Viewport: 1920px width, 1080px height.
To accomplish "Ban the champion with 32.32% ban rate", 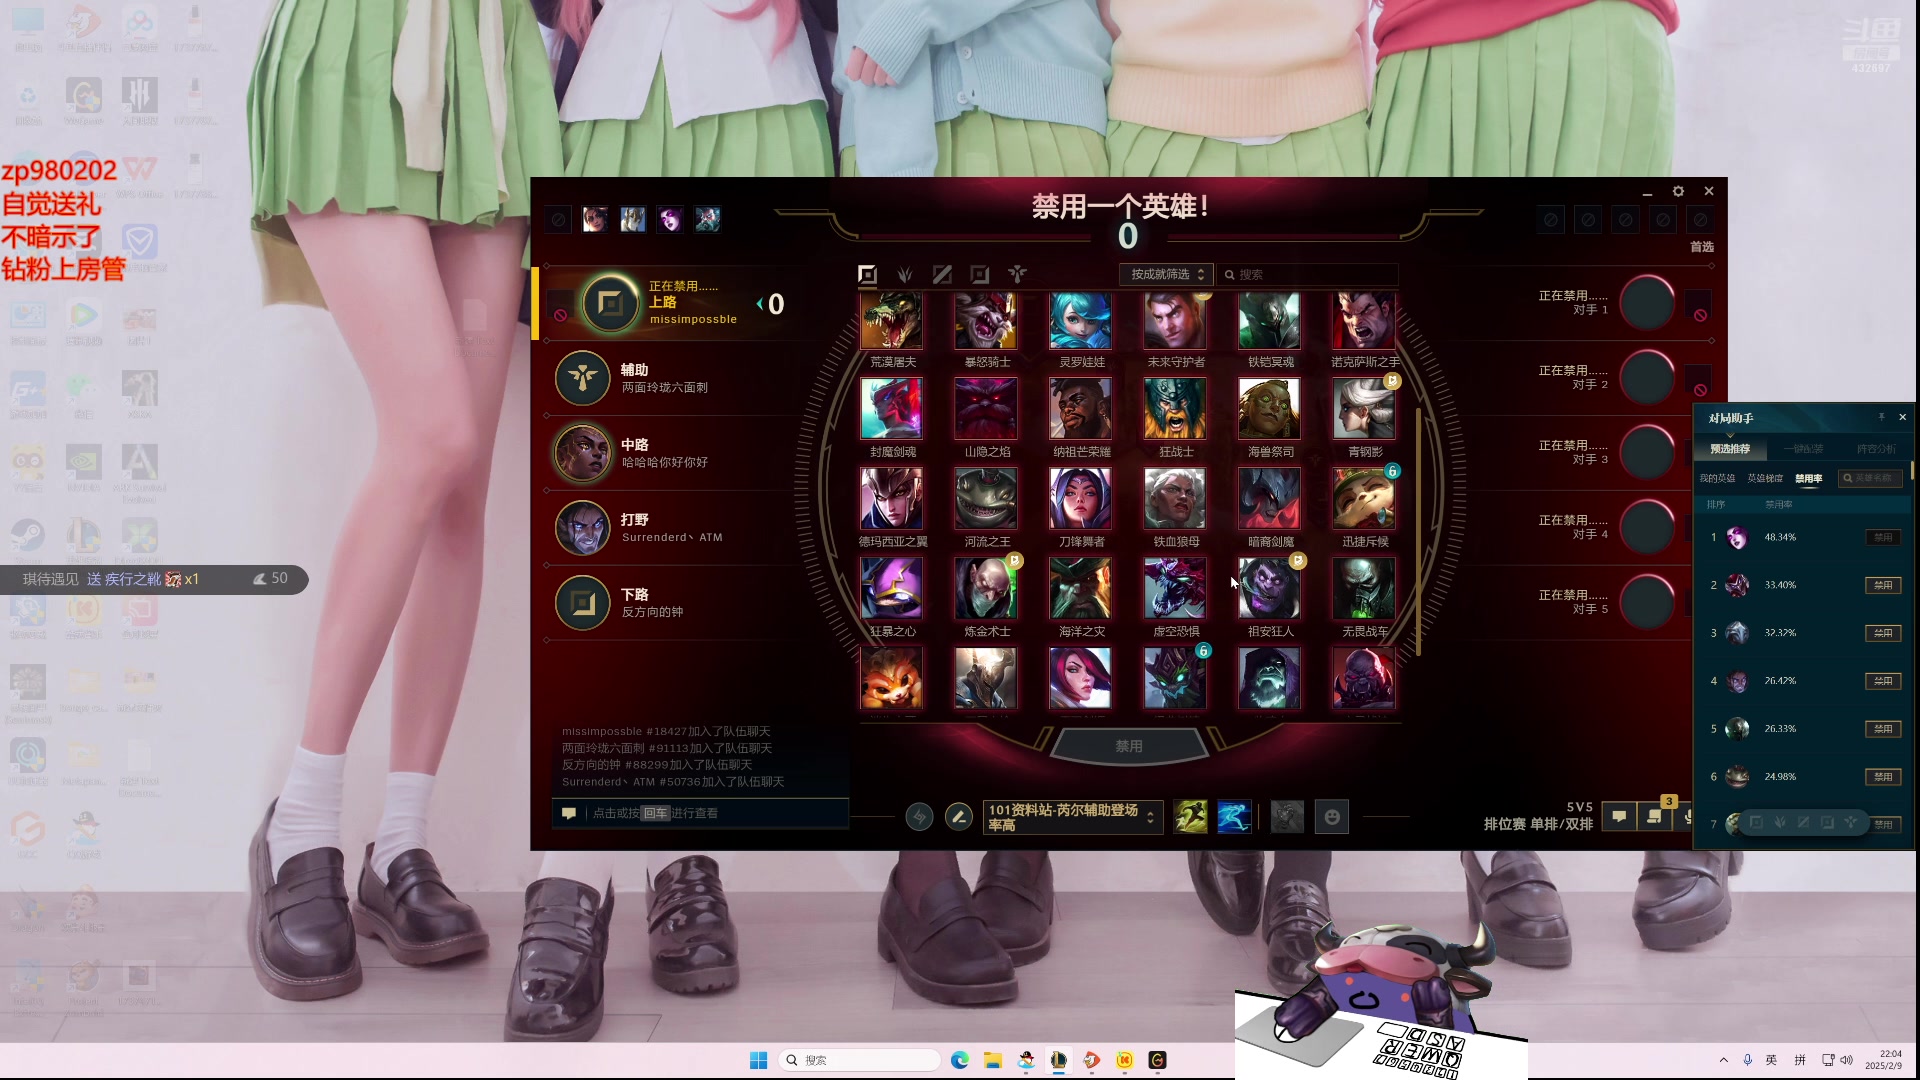I will pos(1883,633).
